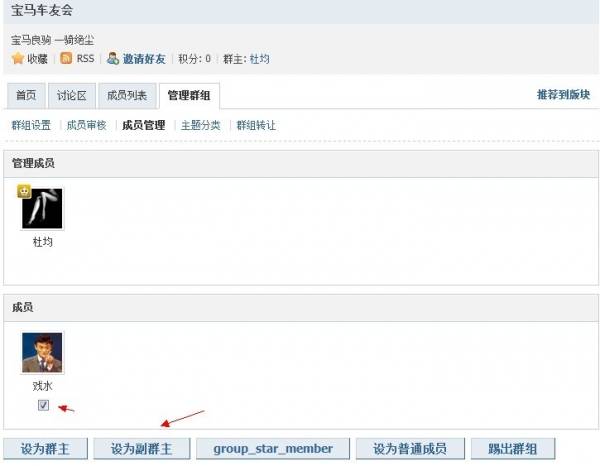The image size is (600, 466).
Task: Open the 成员审核 section
Action: click(86, 126)
